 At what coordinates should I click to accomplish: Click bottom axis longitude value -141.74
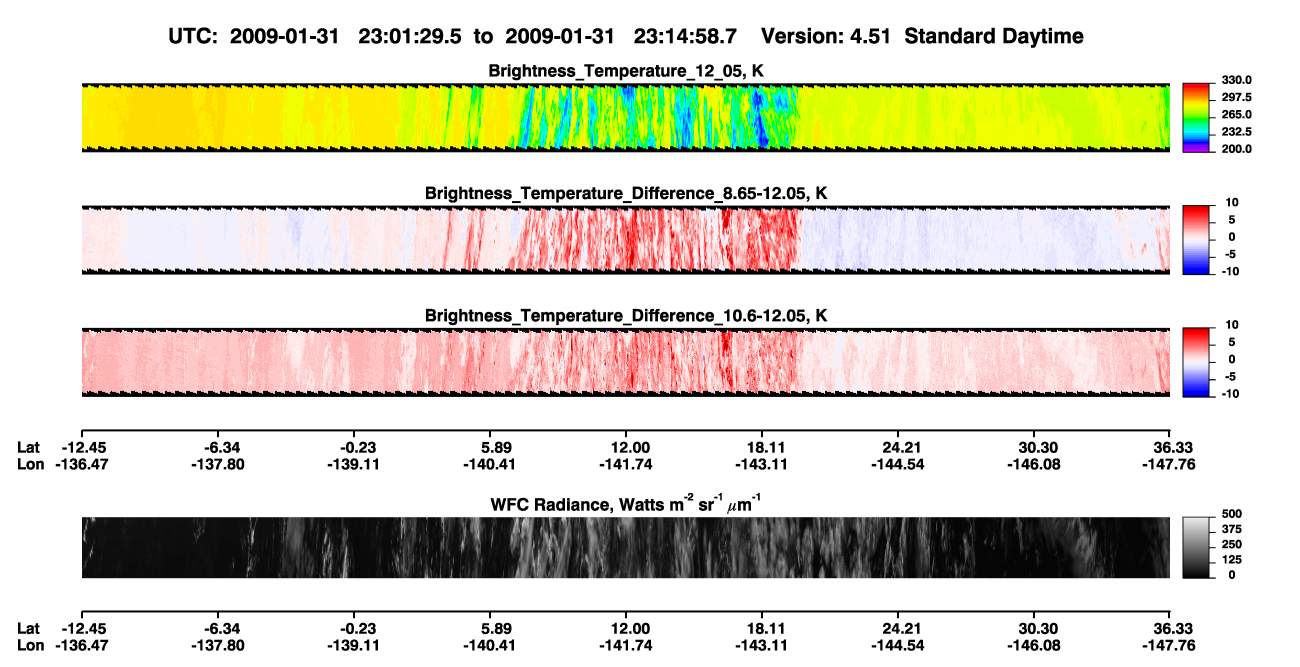pos(626,645)
